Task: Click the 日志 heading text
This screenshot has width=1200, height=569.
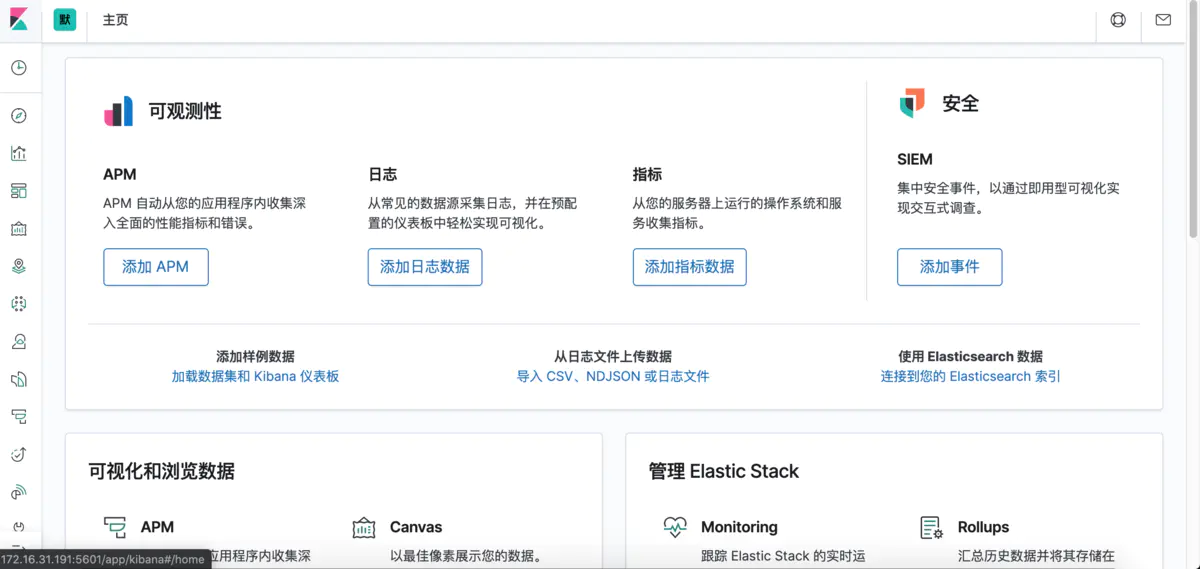Action: (x=383, y=174)
